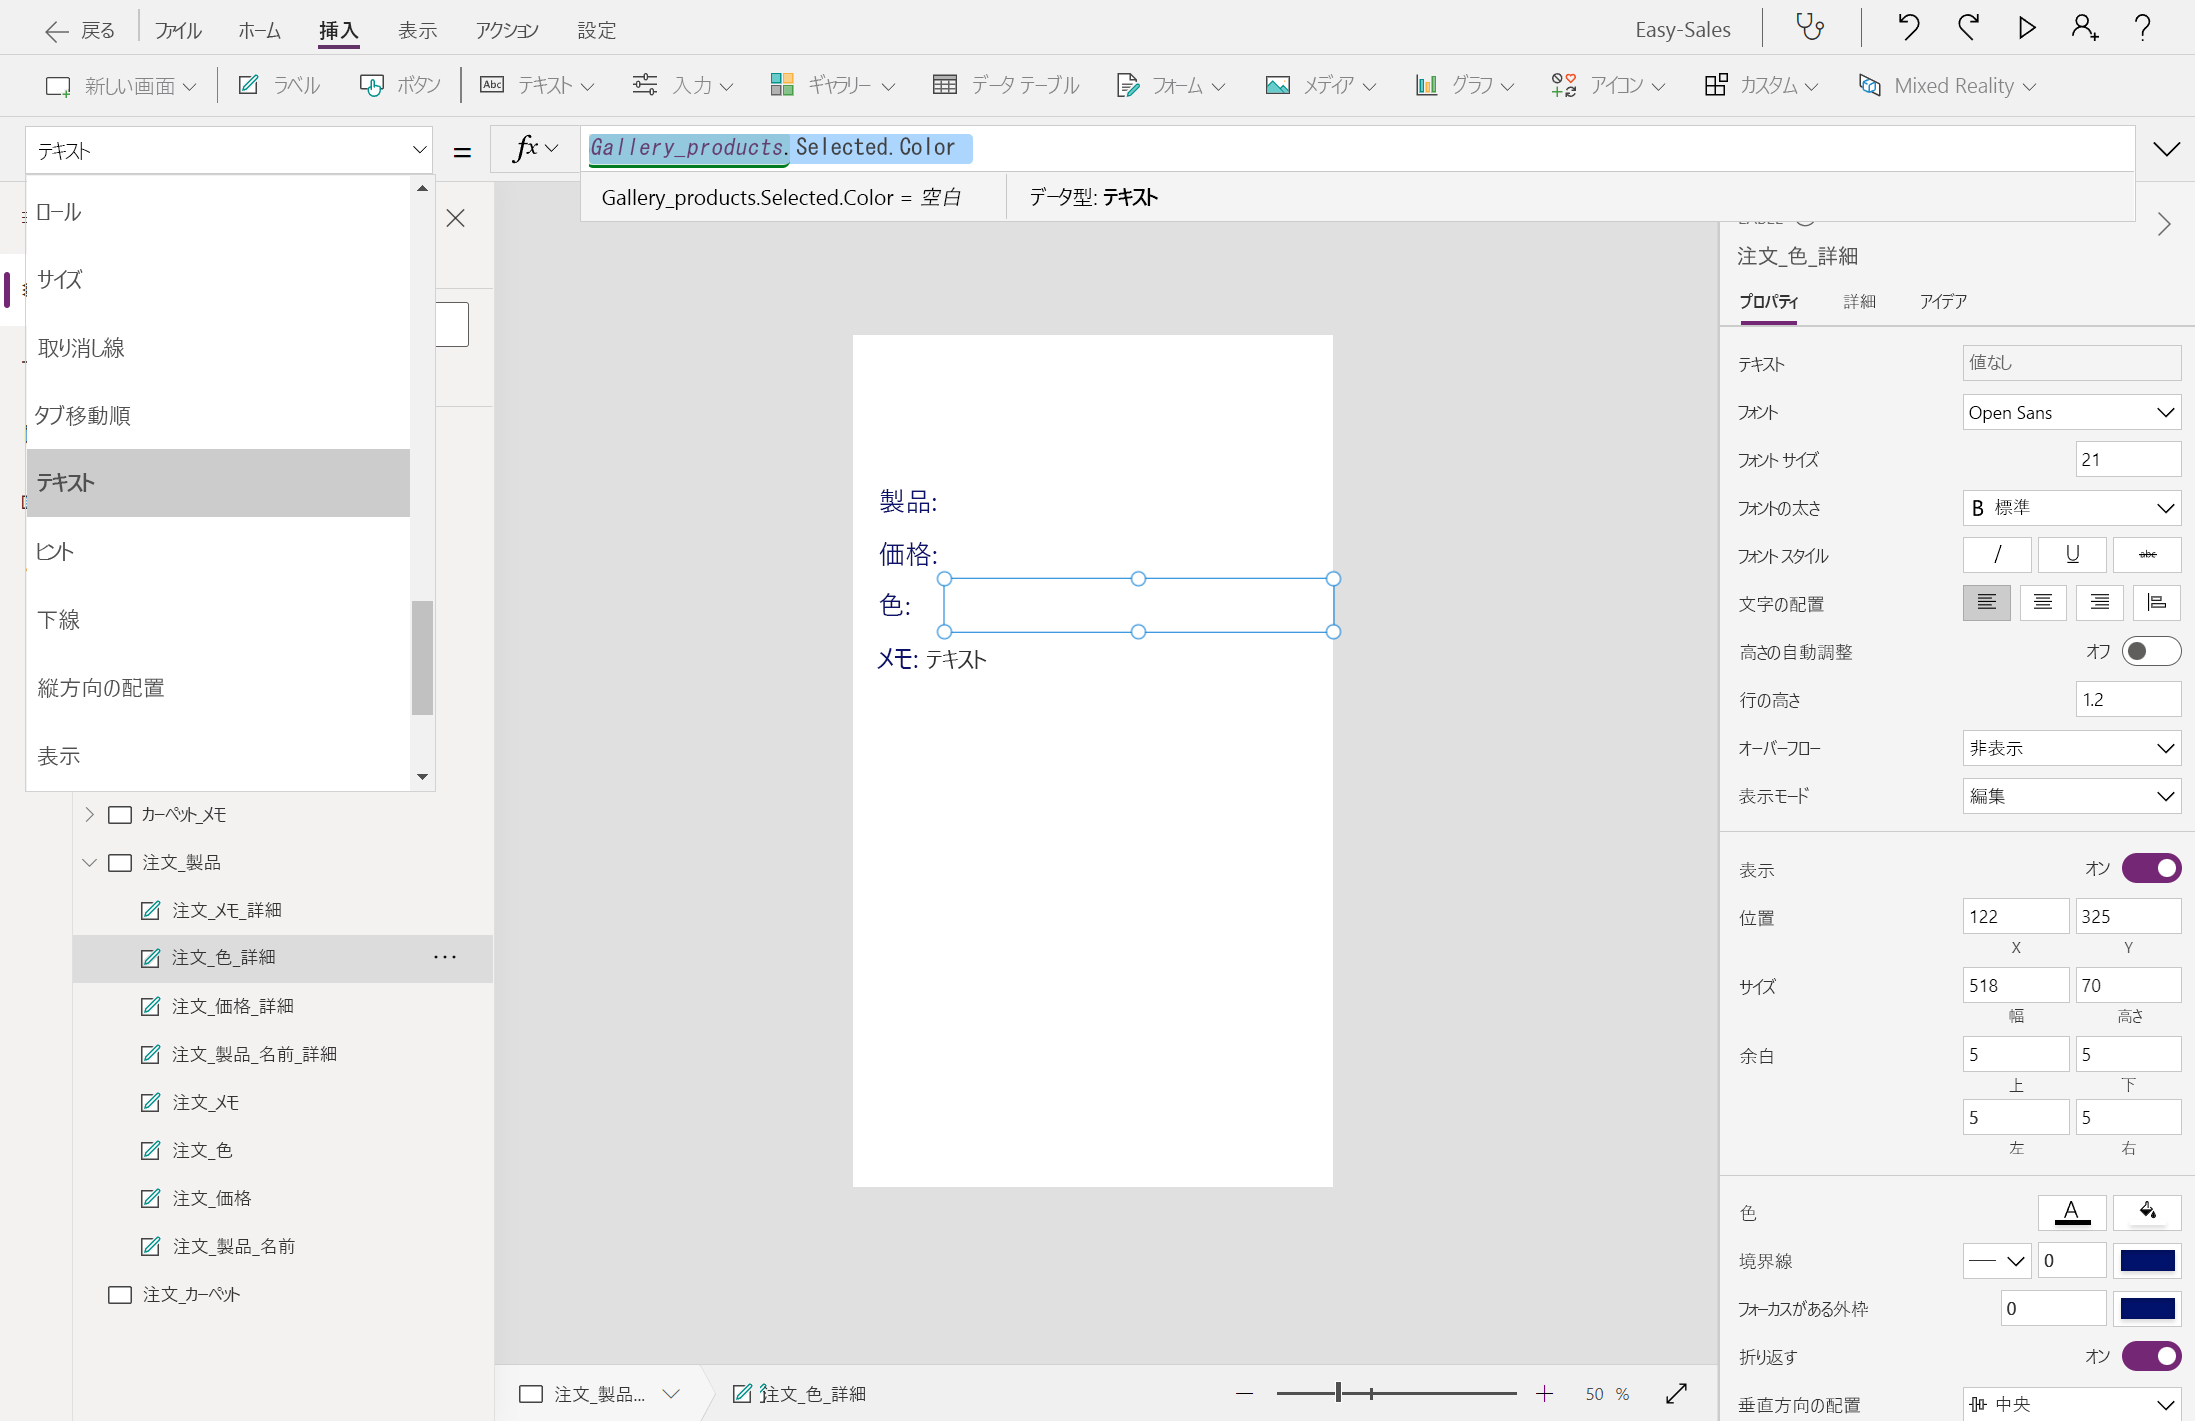Click the fx formula button

(535, 149)
